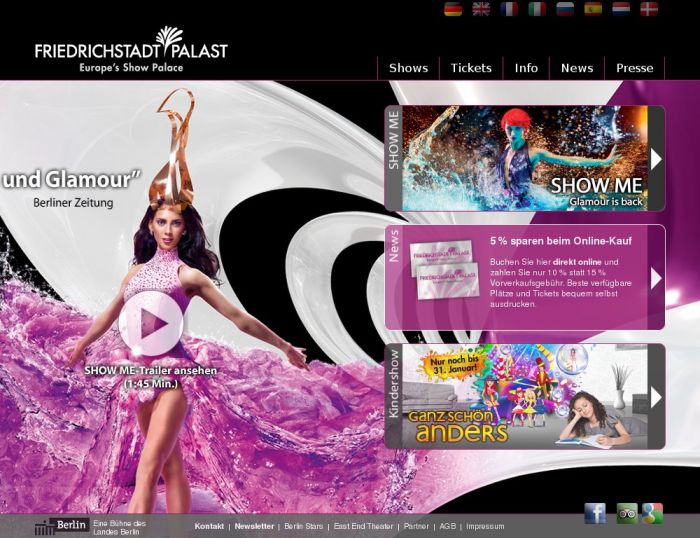Open the TripAdvisor owl icon
This screenshot has height=538, width=700.
[627, 513]
